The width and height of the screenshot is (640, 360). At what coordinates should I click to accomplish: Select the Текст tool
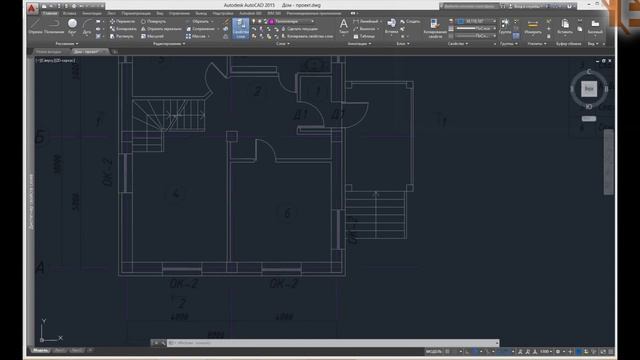[344, 27]
